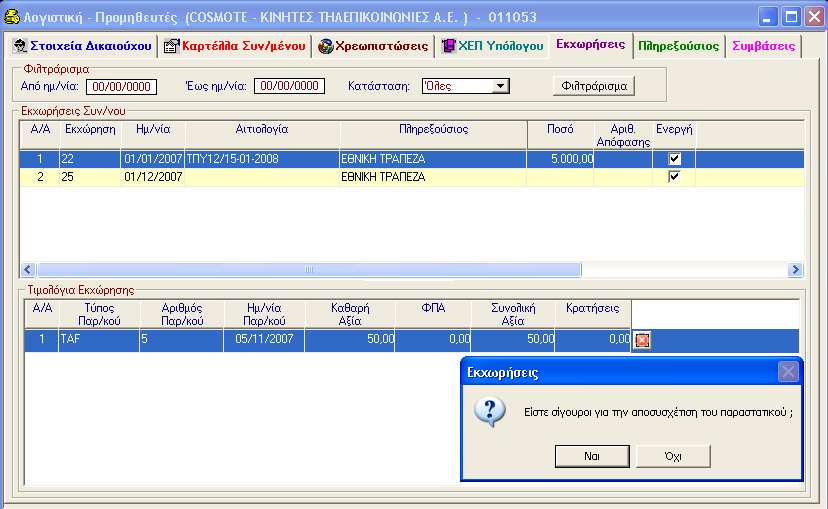The height and width of the screenshot is (509, 828).
Task: Uncheck Ενεργή checkbox for assignment 22
Action: (x=674, y=158)
